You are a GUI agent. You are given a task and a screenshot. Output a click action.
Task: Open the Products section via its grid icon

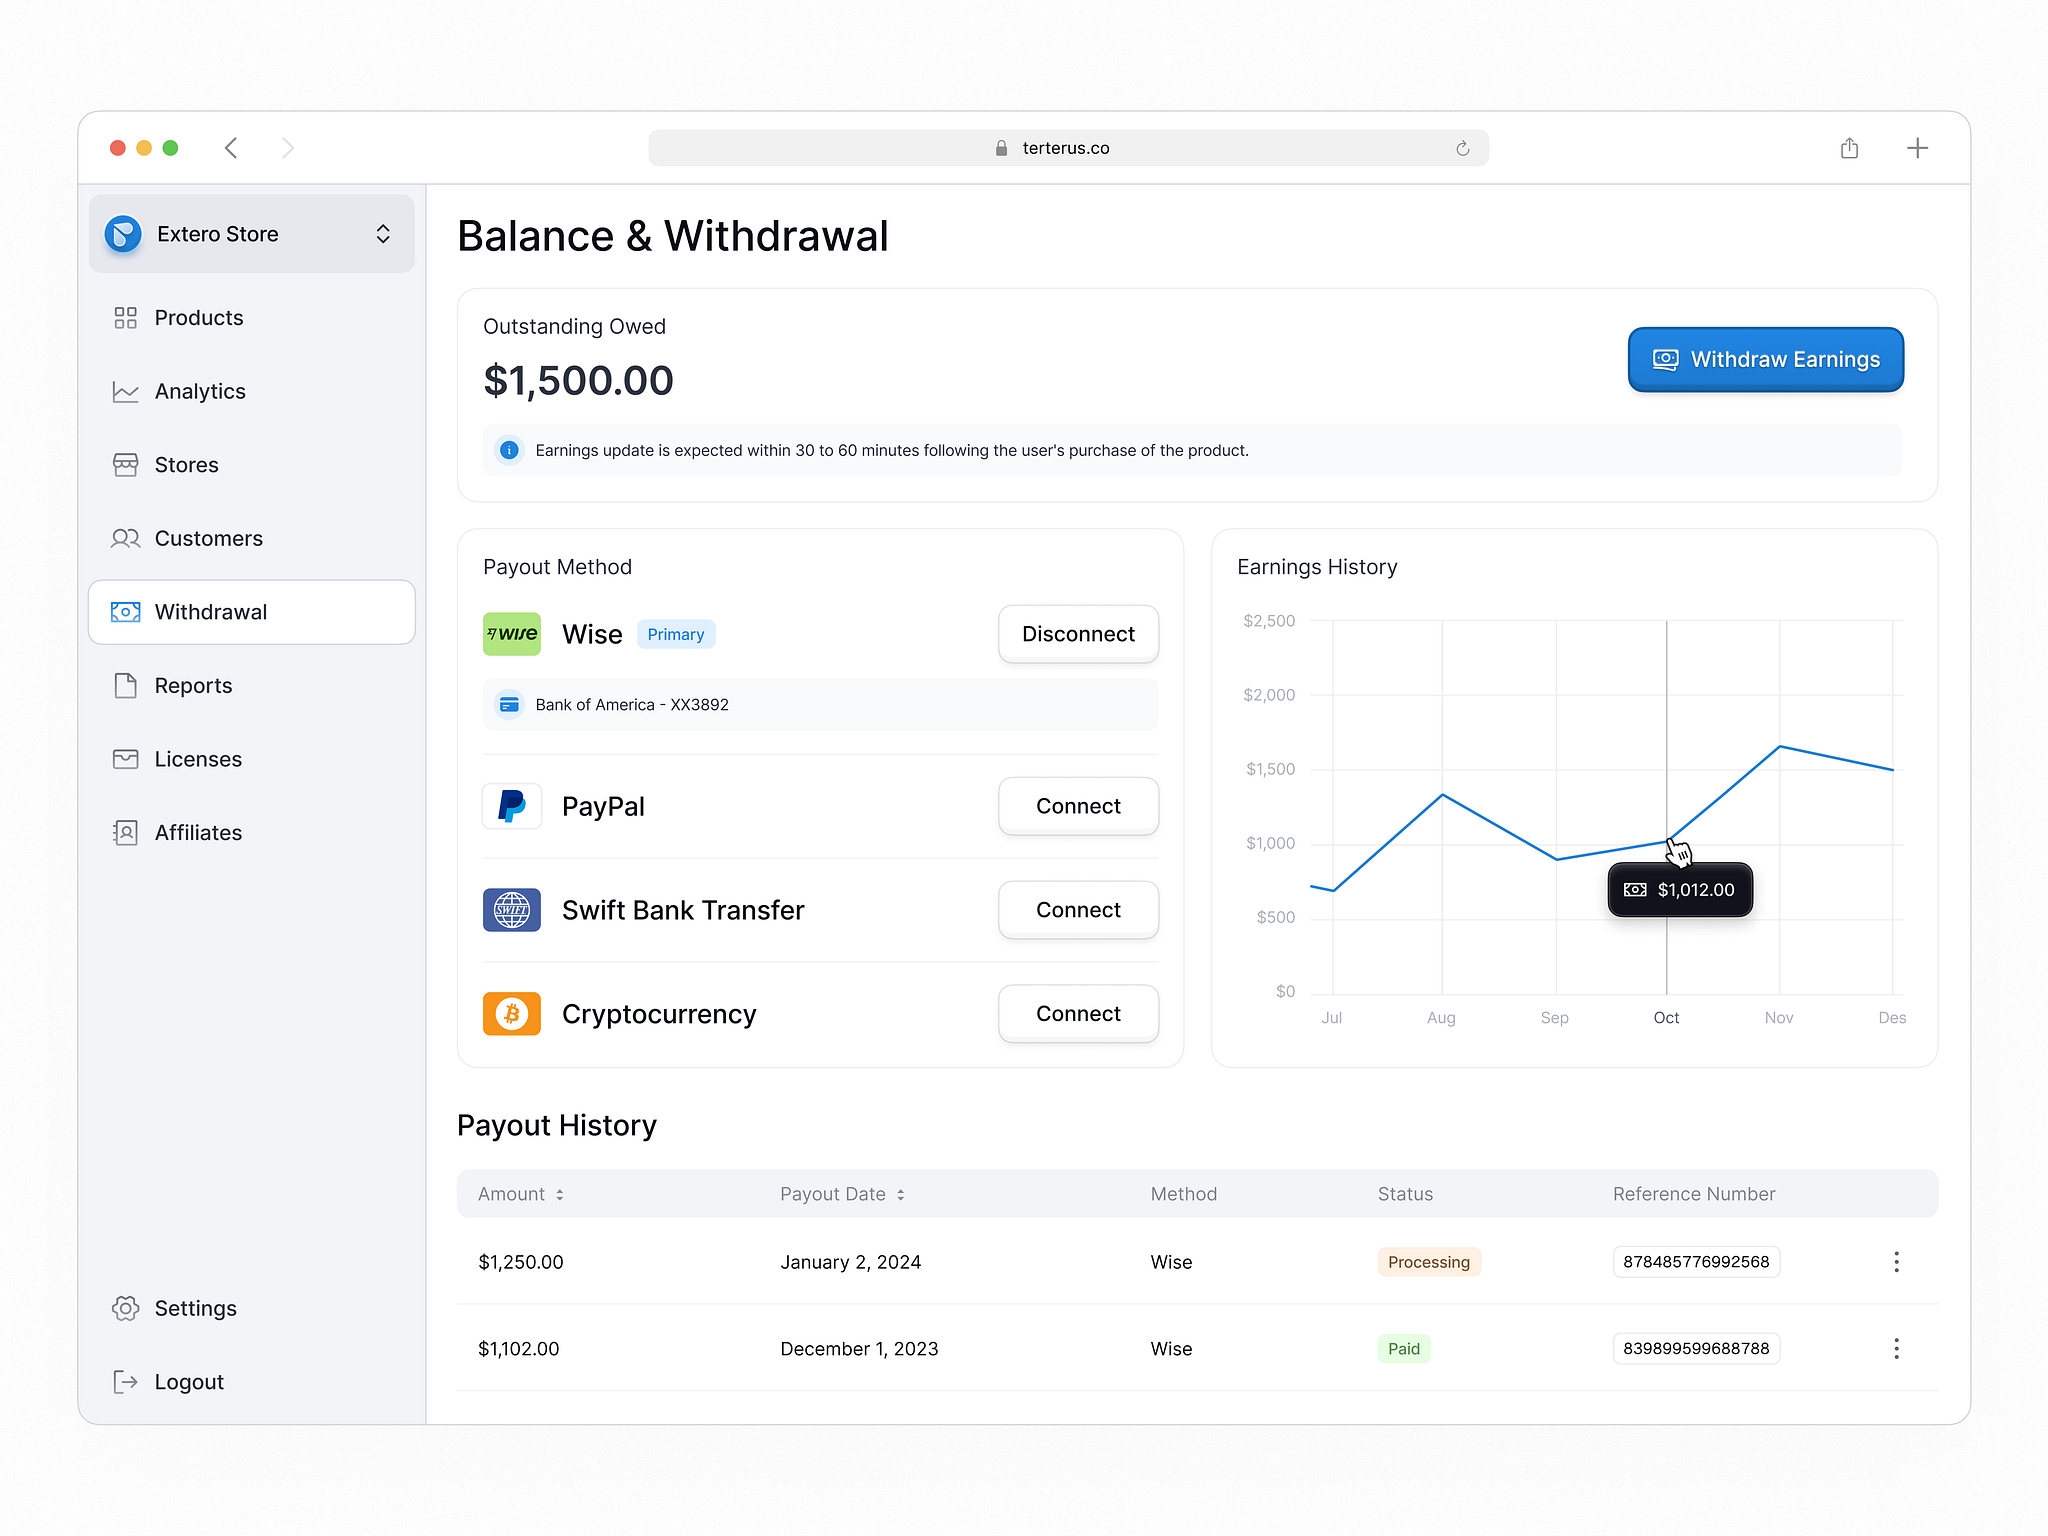(x=125, y=317)
